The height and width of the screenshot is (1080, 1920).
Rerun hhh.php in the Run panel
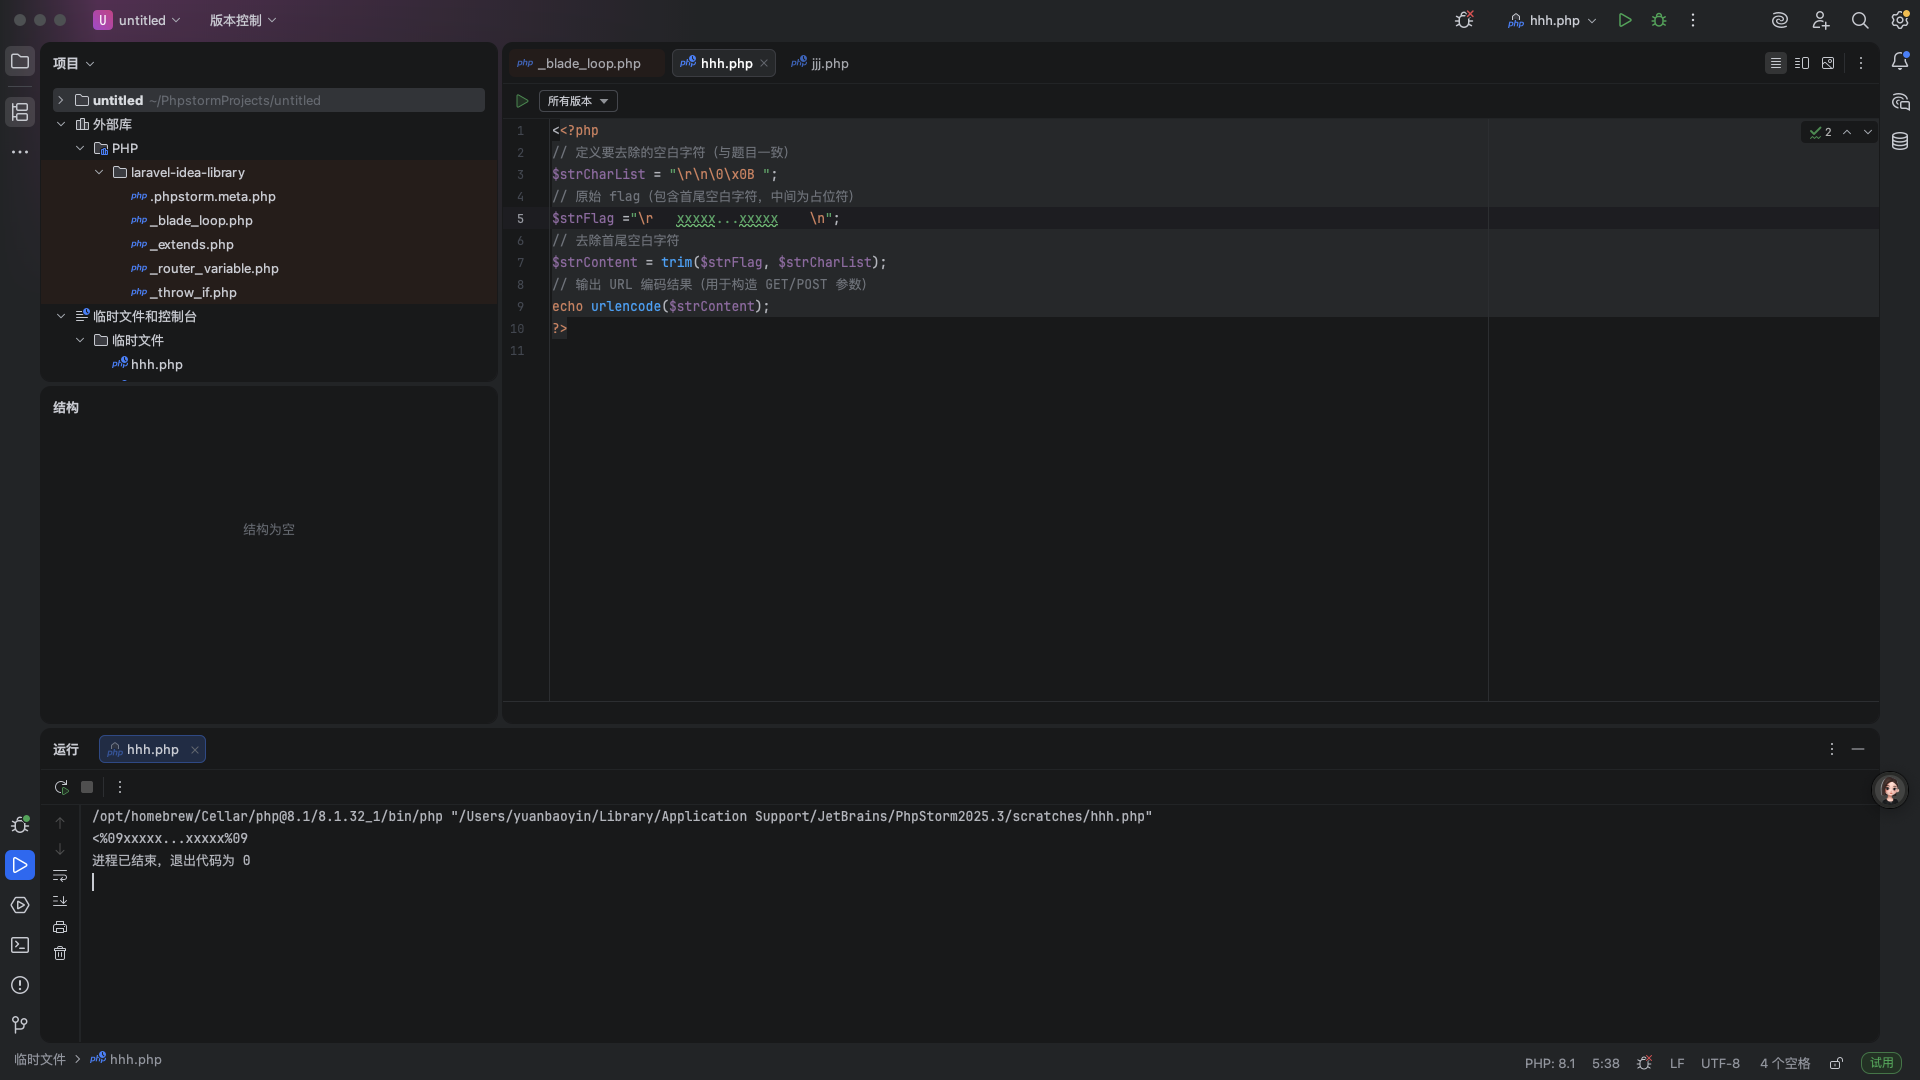click(61, 787)
